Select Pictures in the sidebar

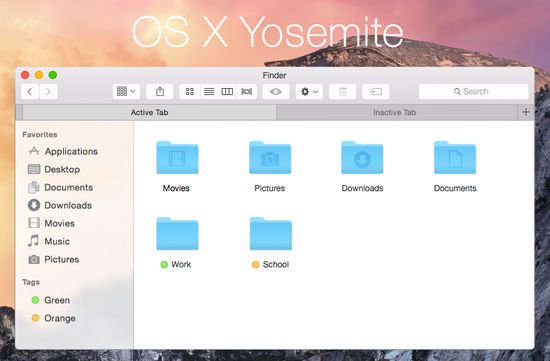pos(54,259)
